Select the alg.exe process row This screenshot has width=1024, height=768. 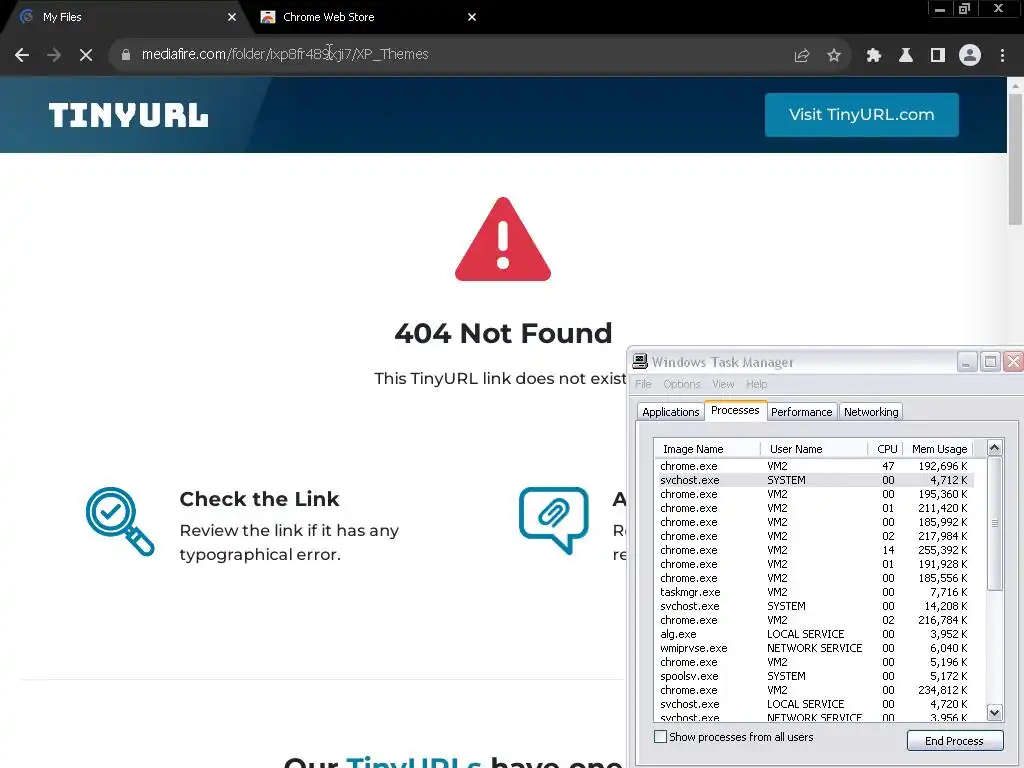[814, 634]
